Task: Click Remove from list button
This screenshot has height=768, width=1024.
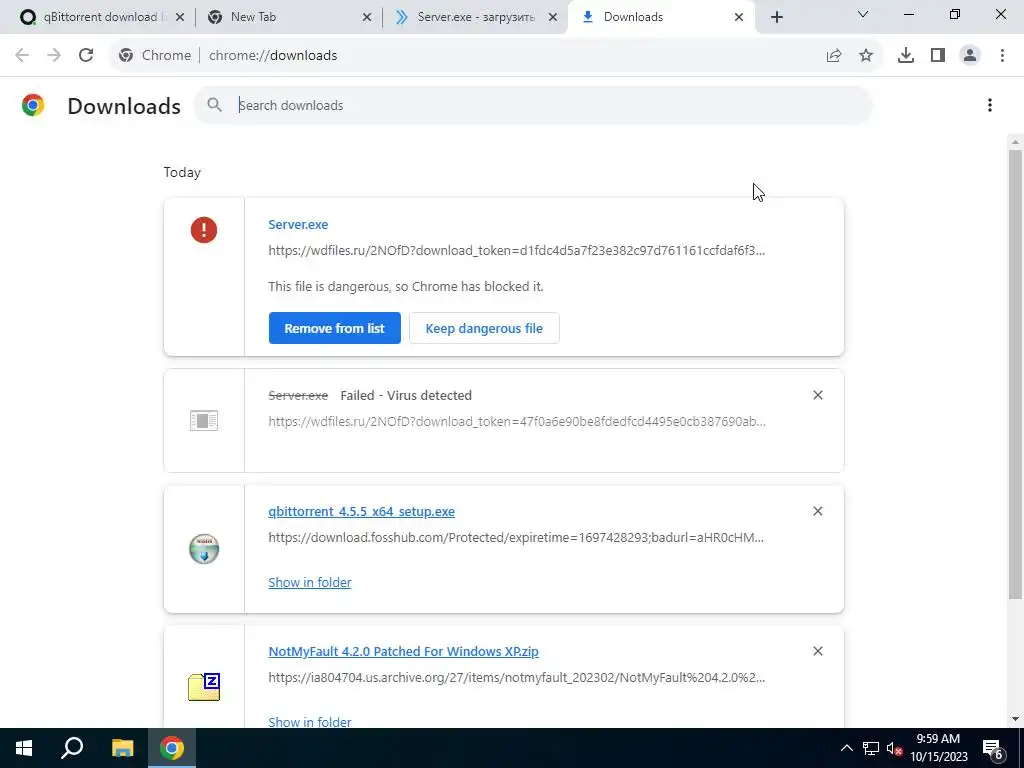Action: click(x=334, y=328)
